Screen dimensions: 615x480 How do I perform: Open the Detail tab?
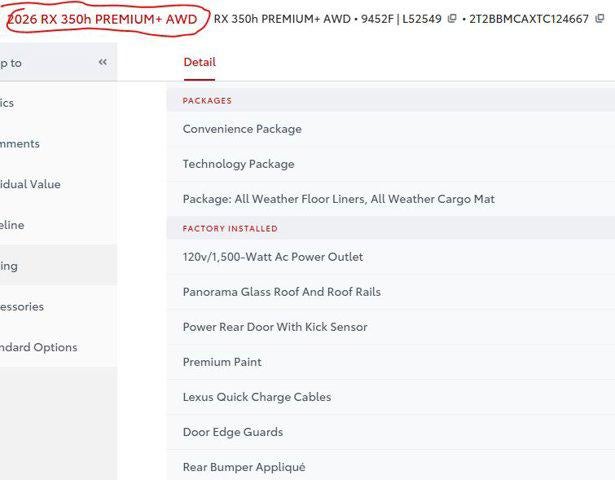199,62
